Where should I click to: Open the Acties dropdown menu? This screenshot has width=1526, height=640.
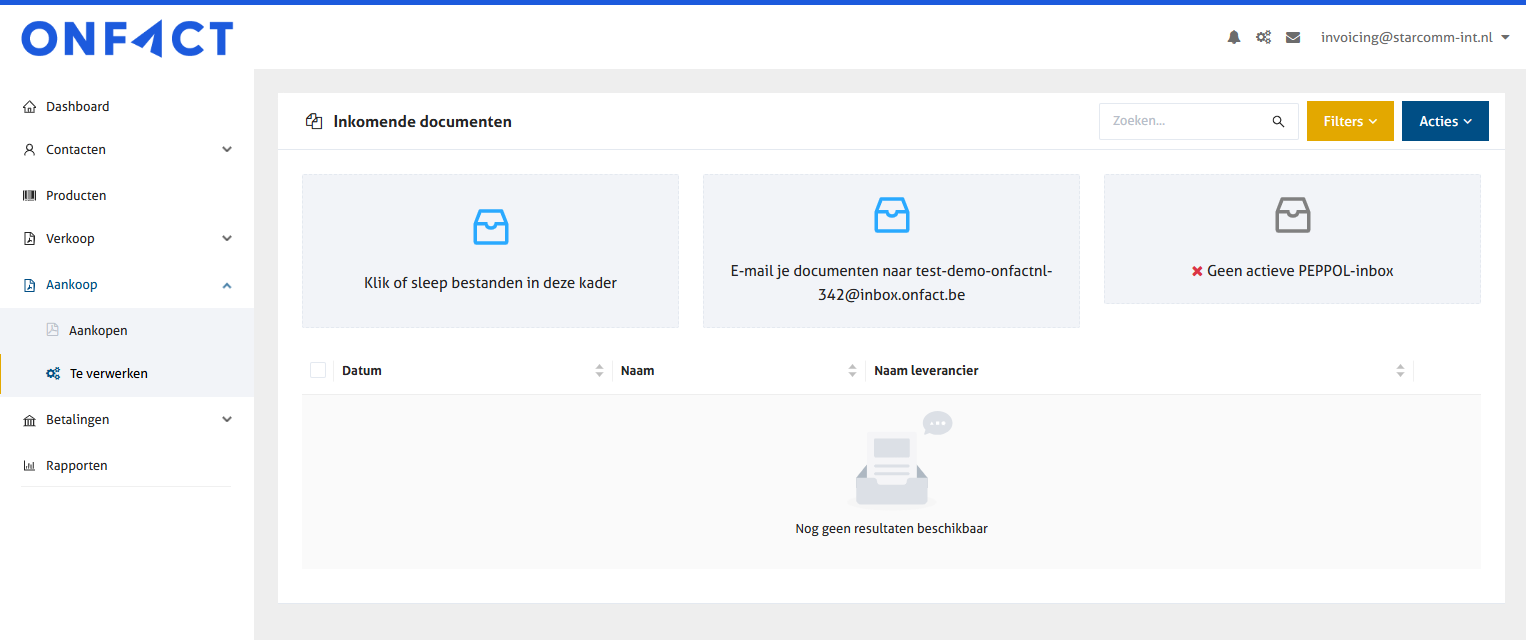[1444, 121]
